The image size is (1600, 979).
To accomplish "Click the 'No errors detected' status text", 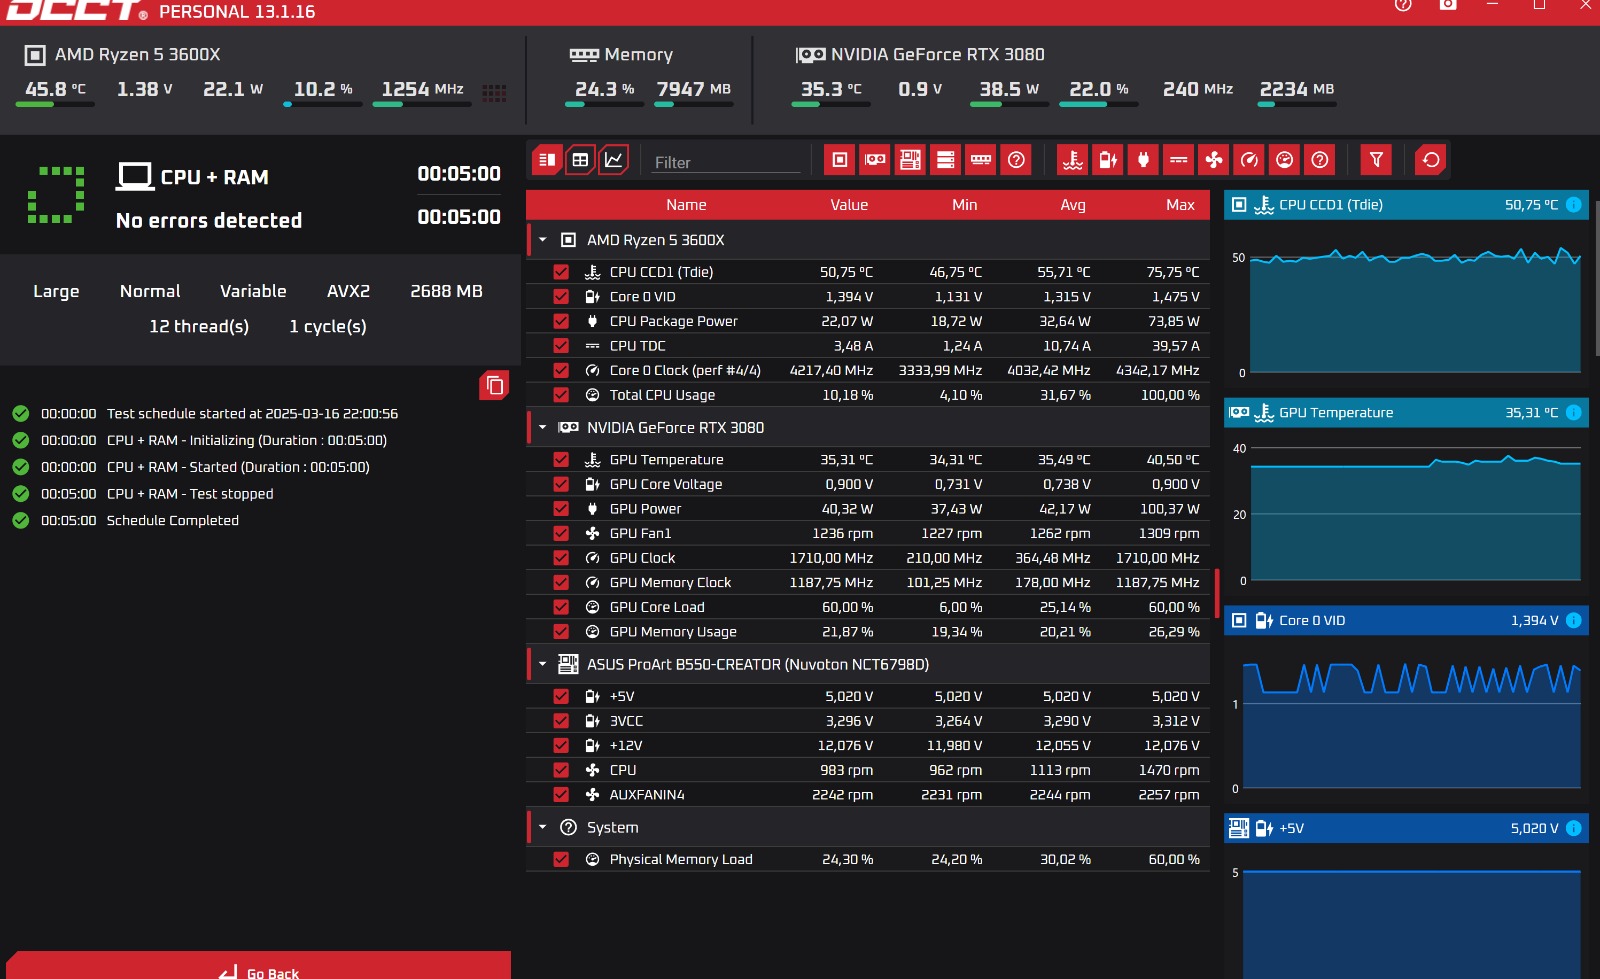I will coord(209,220).
